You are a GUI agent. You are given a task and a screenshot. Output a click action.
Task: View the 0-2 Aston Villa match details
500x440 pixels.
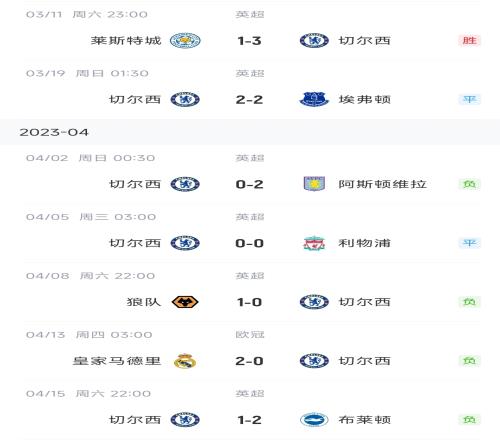point(249,184)
